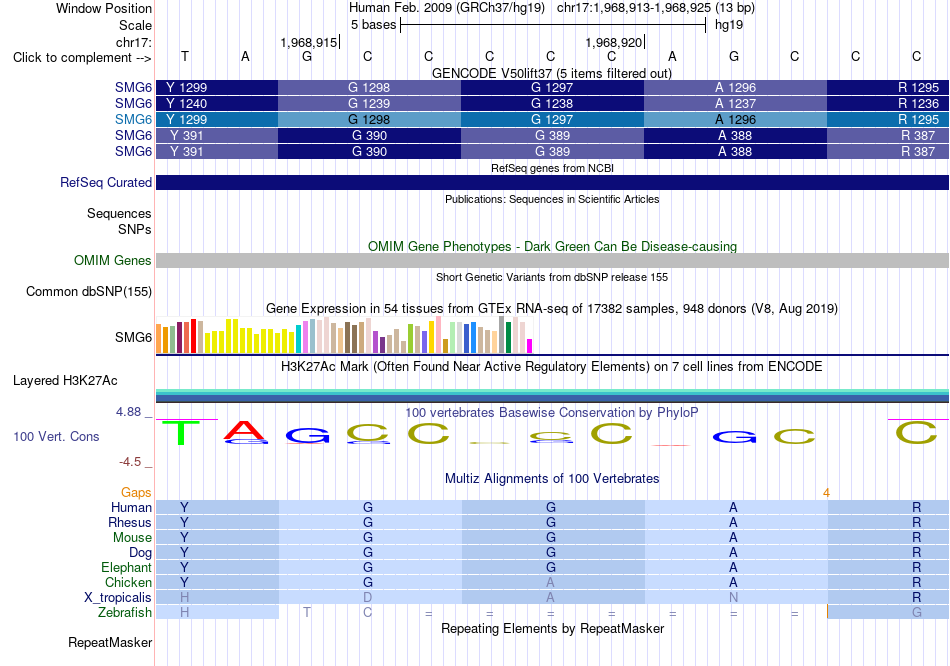The width and height of the screenshot is (950, 666).
Task: Click 'Short Genetic Variants from dbSNP release 155'
Action: 552,277
